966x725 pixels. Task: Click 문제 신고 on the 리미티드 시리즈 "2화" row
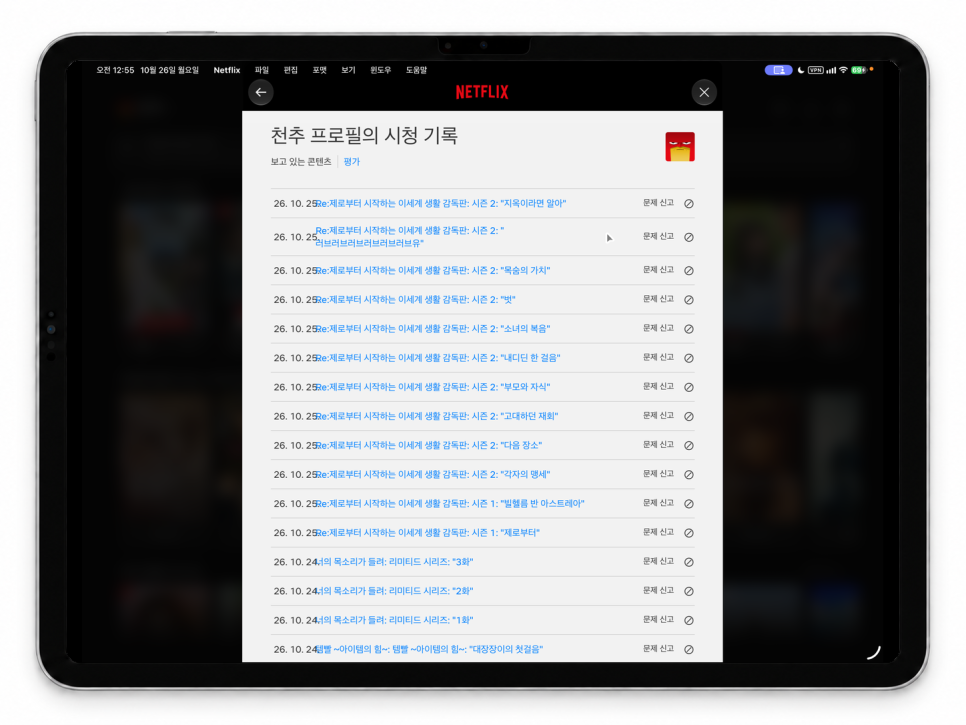[x=659, y=590]
